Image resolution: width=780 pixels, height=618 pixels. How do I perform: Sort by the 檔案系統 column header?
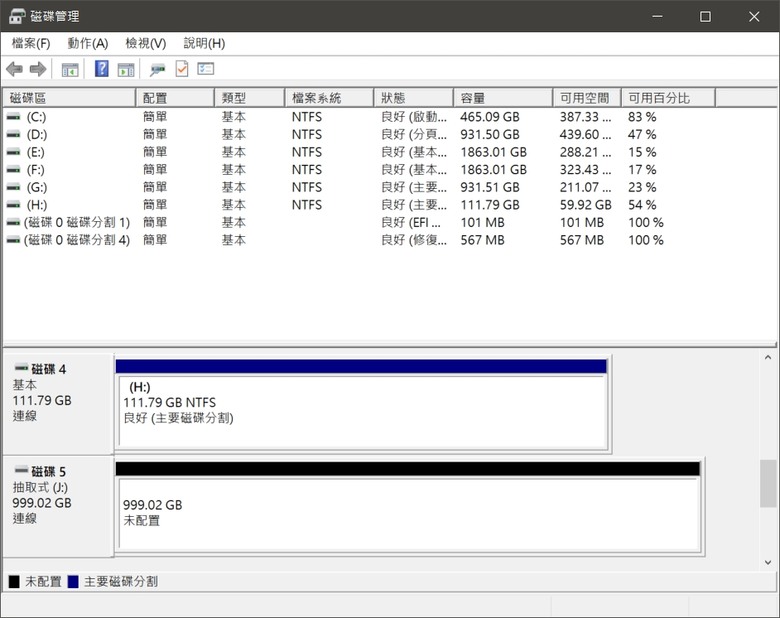330,98
